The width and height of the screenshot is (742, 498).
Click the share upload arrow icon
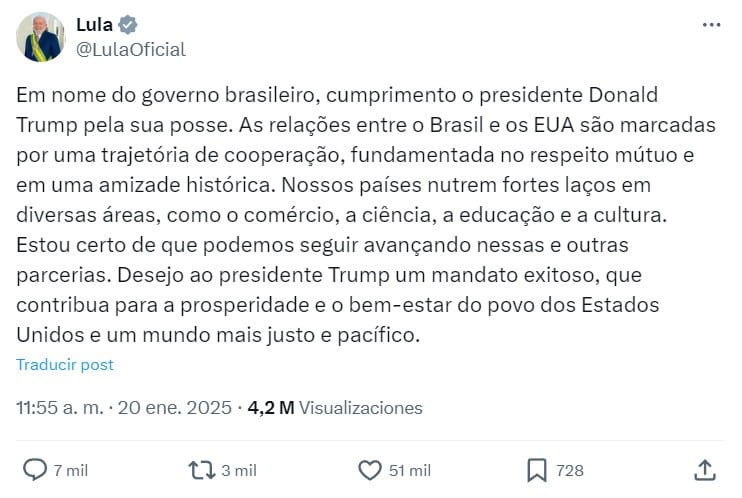pyautogui.click(x=704, y=469)
